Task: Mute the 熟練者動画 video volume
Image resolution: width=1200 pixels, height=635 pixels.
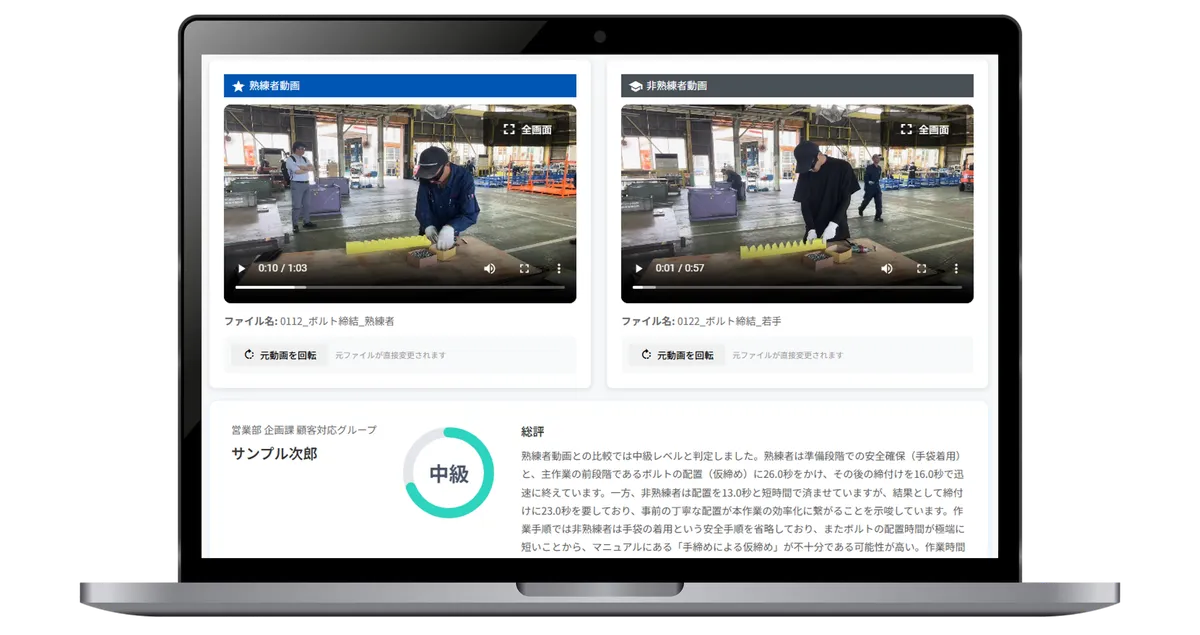Action: (x=490, y=269)
